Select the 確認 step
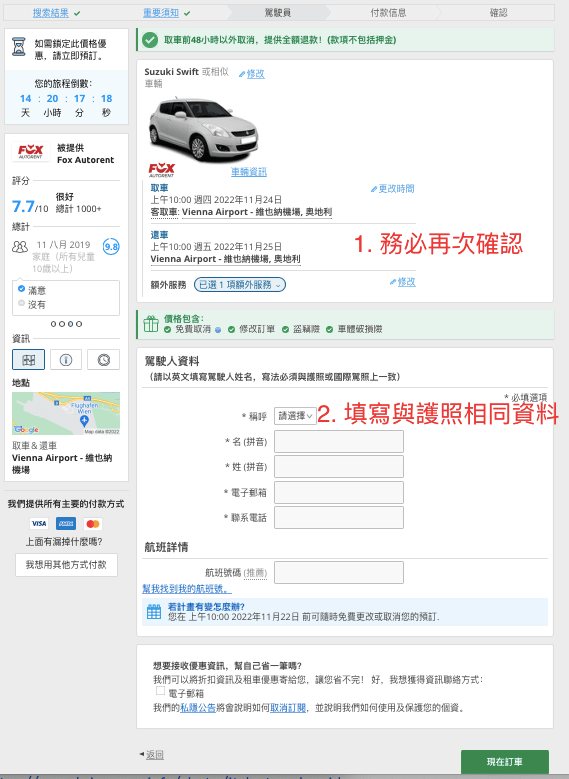This screenshot has height=779, width=569. coord(498,13)
